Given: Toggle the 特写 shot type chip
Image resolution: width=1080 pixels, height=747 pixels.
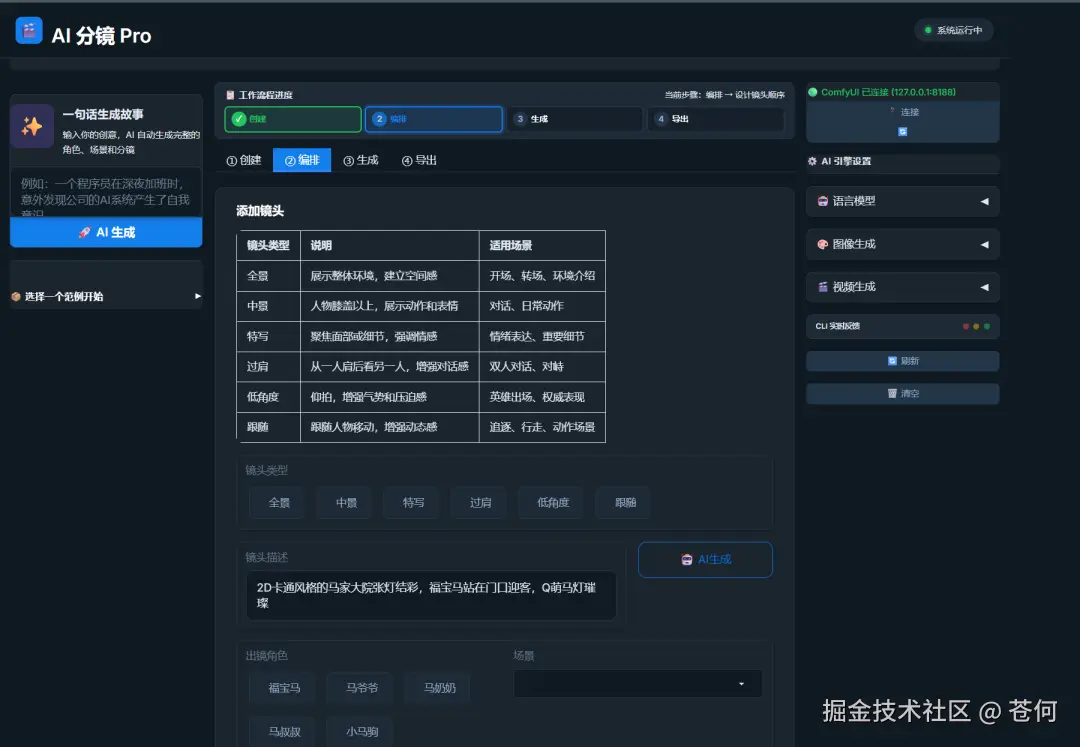Looking at the screenshot, I should tap(411, 503).
